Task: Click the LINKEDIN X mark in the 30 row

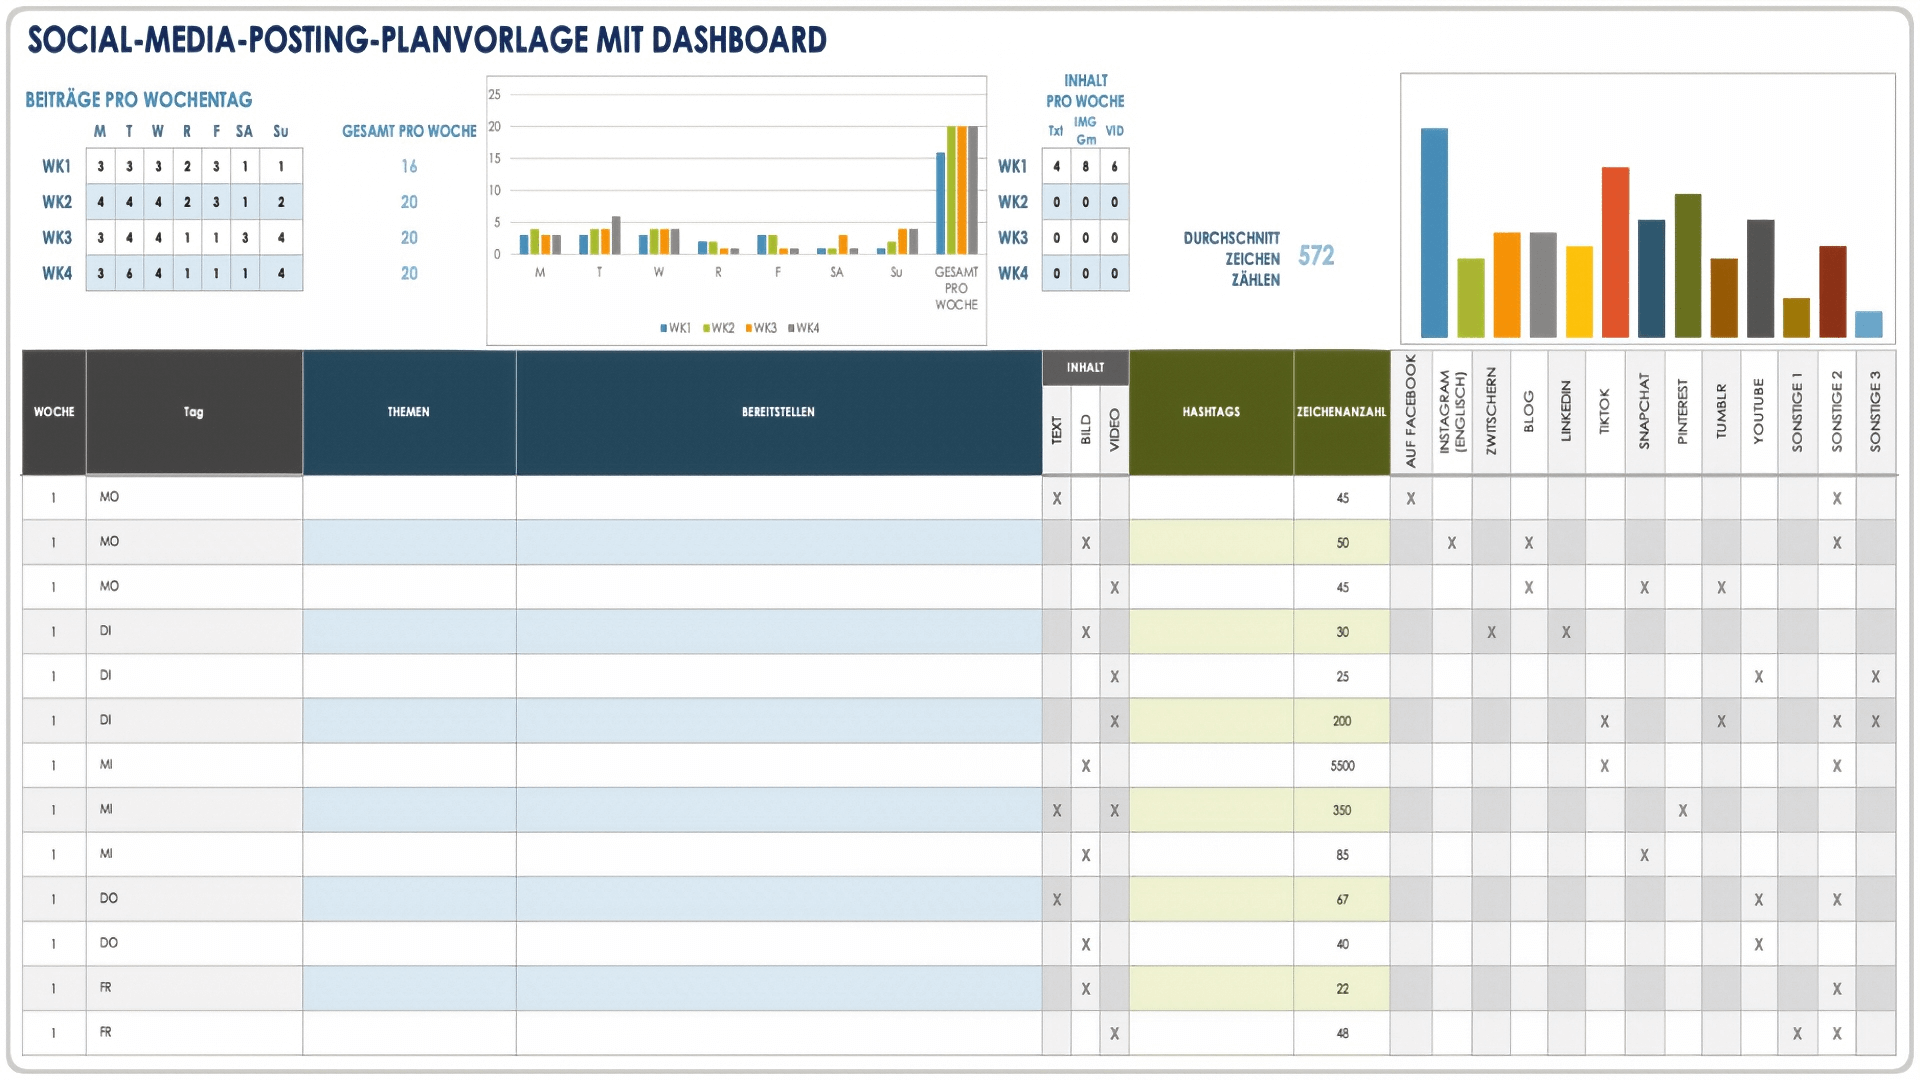Action: point(1566,633)
